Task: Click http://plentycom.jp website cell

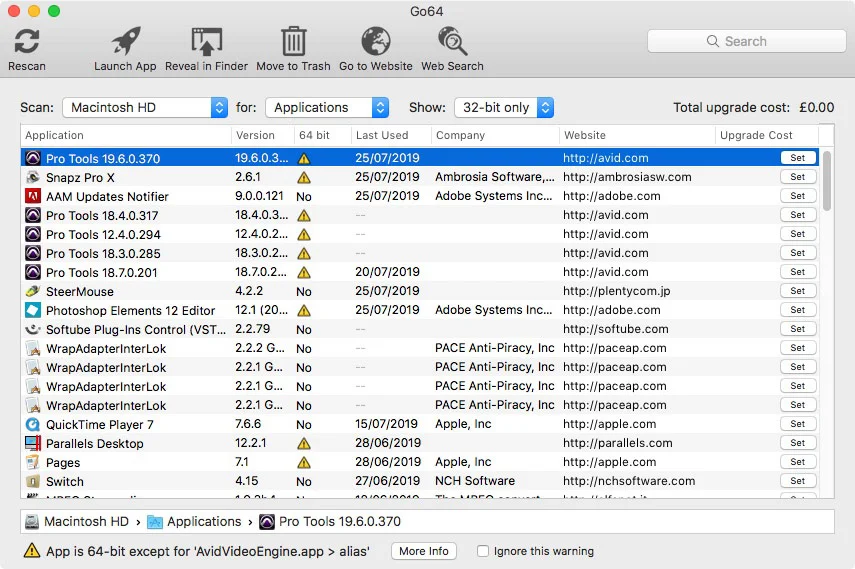Action: [617, 291]
